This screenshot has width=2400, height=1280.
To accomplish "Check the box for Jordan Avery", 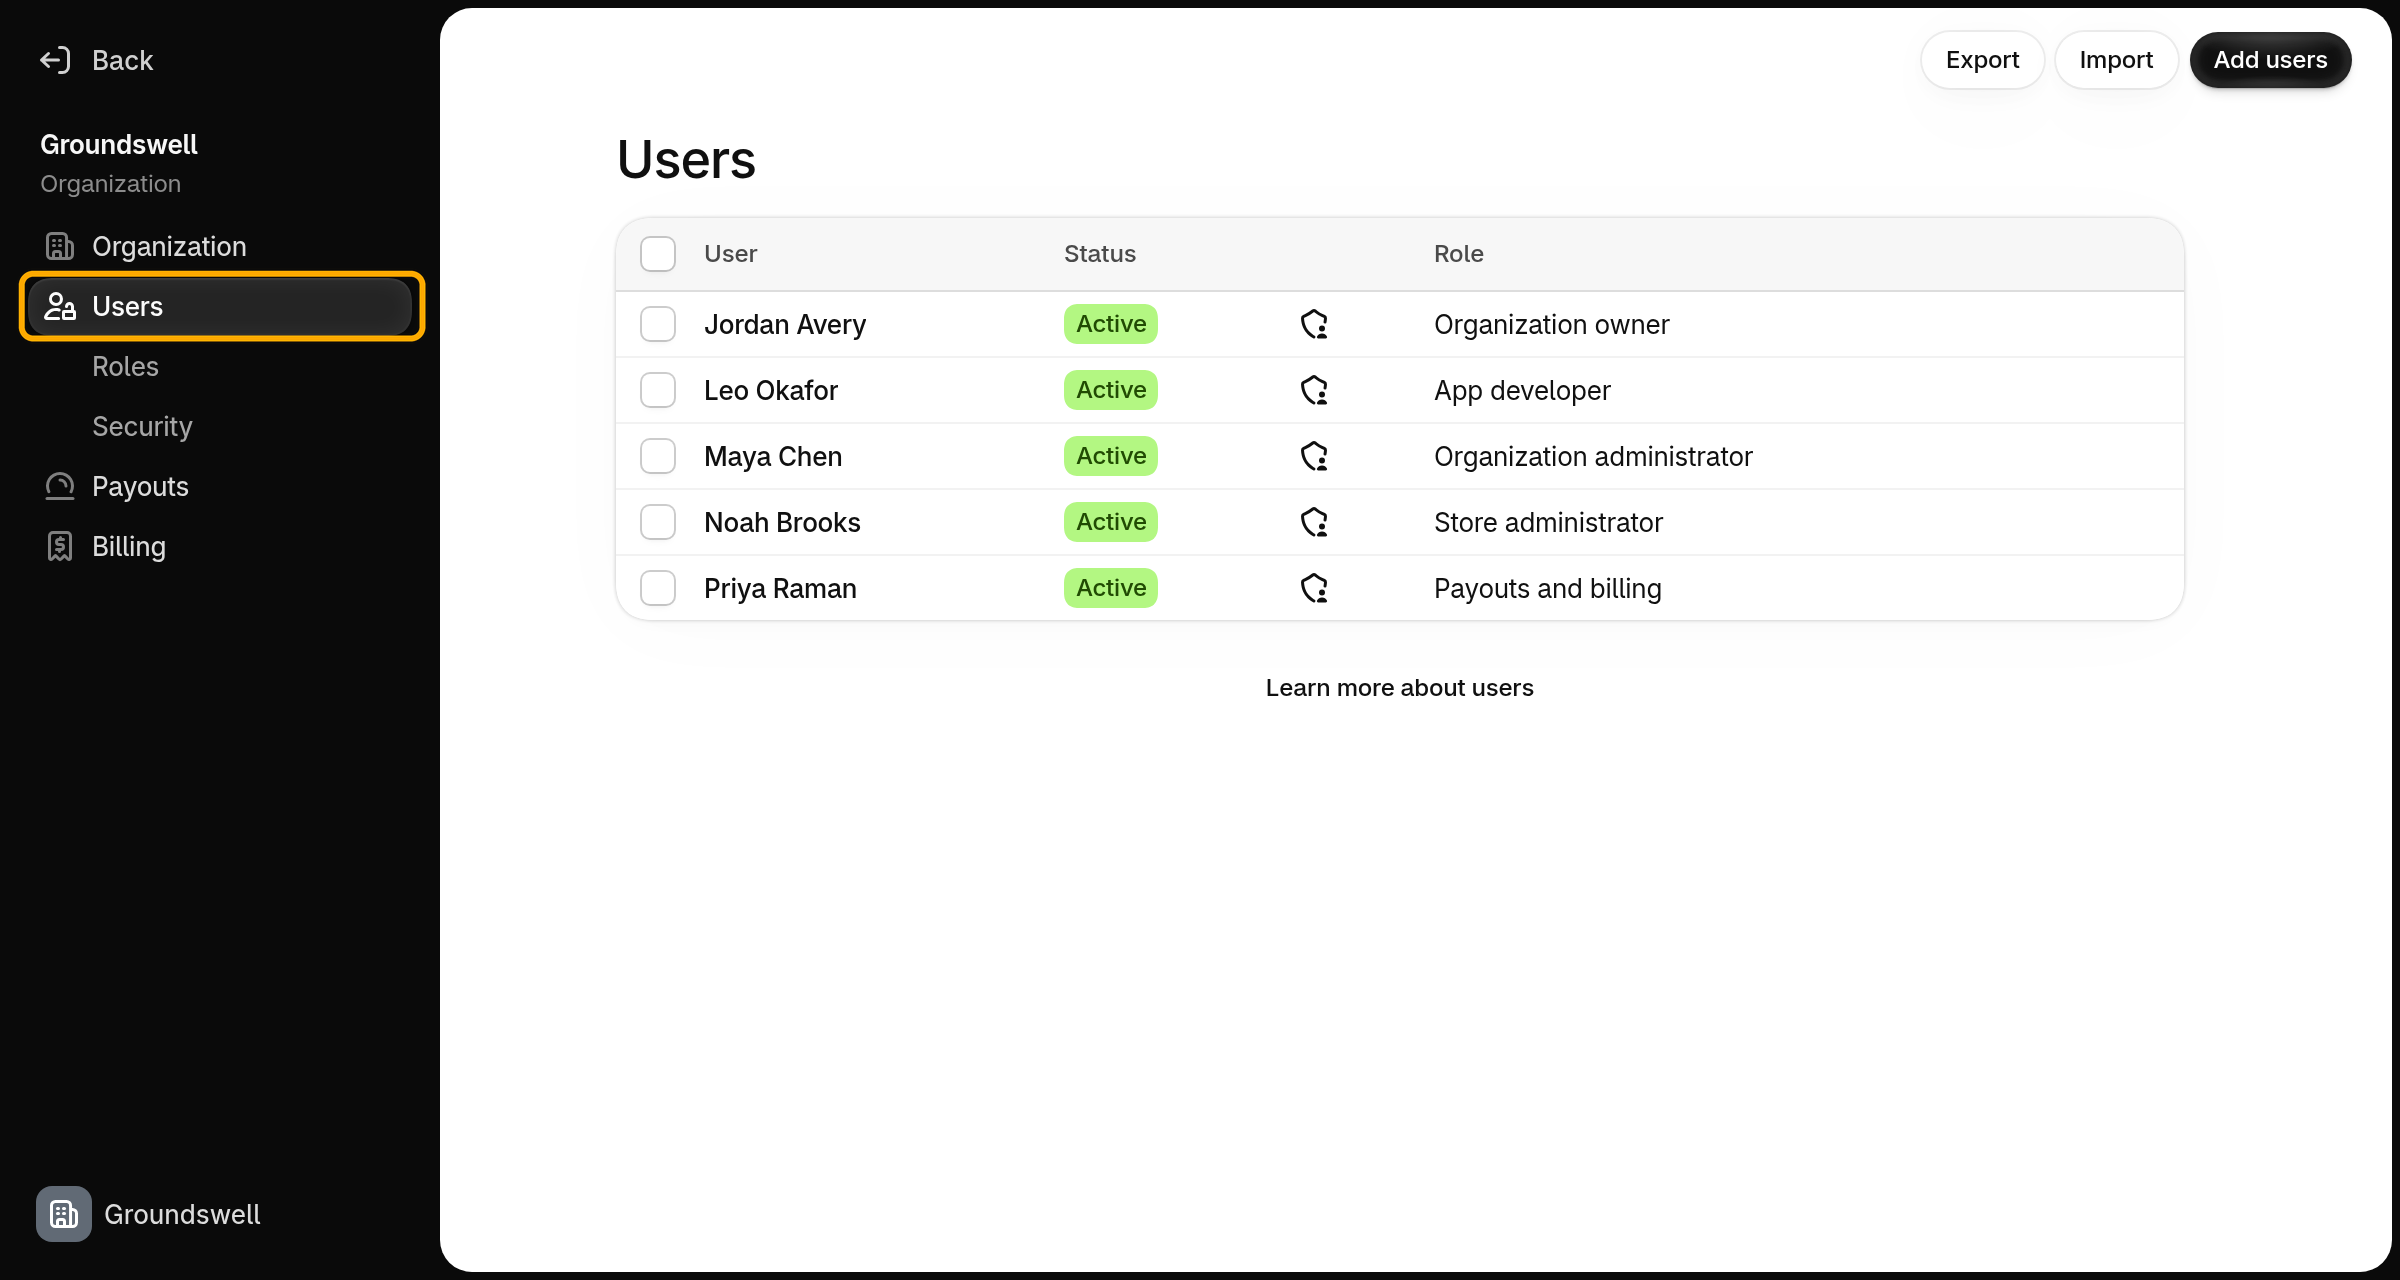I will click(658, 324).
